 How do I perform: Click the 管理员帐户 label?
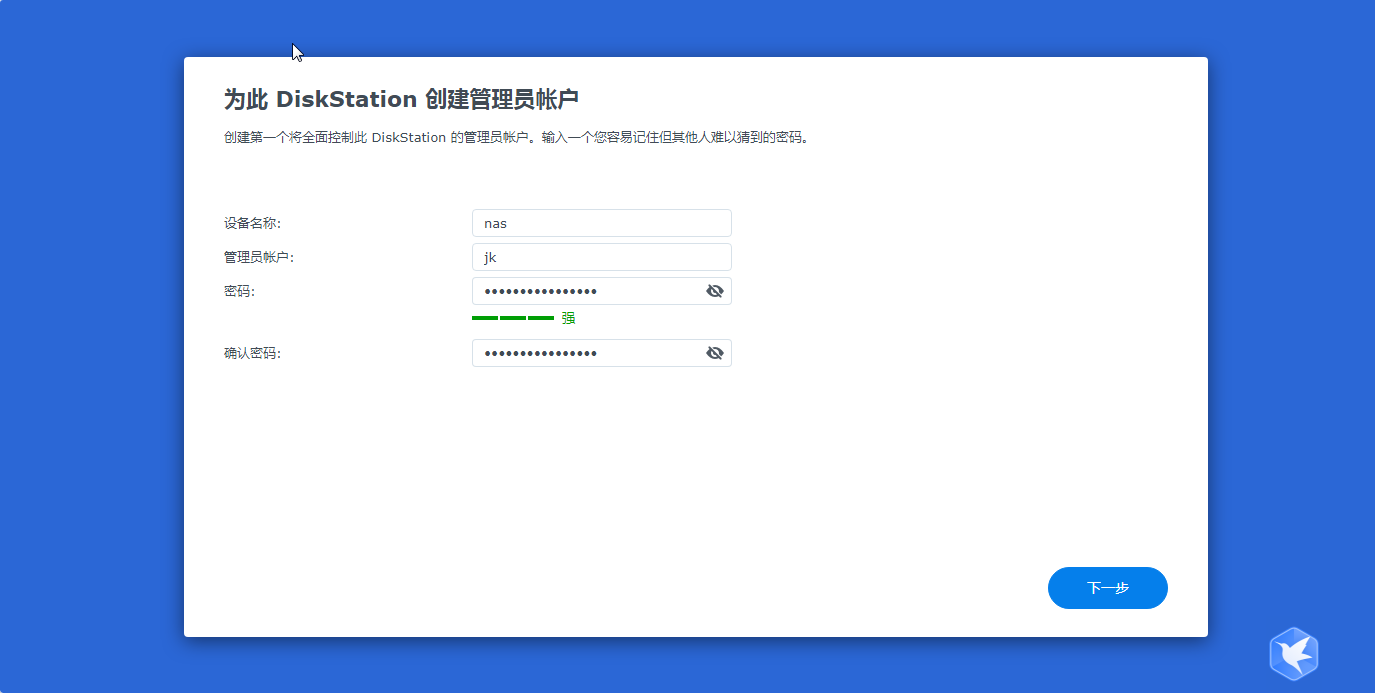coord(259,257)
